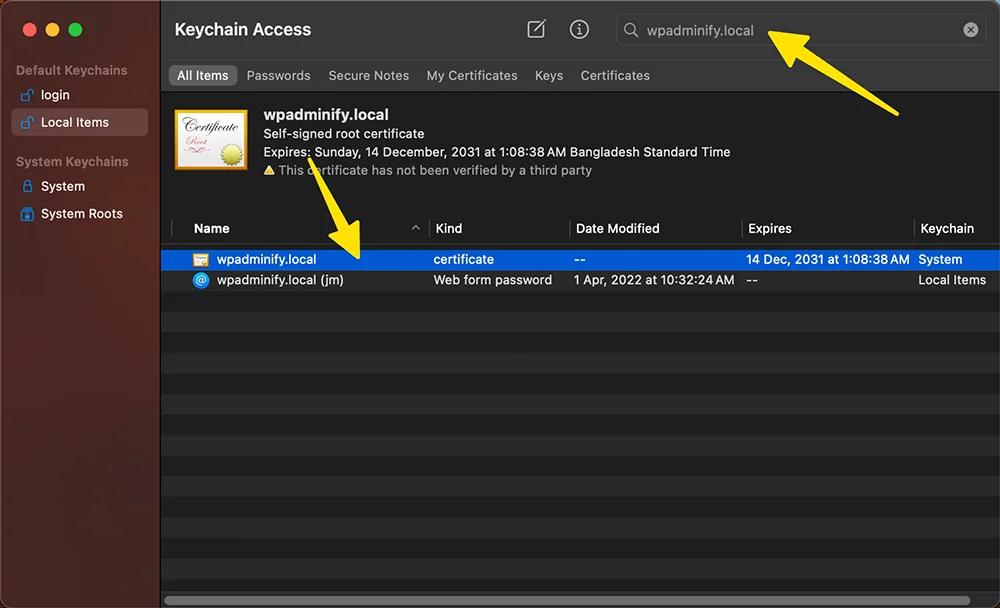Switch to the Passwords tab
This screenshot has width=1000, height=608.
pyautogui.click(x=278, y=75)
